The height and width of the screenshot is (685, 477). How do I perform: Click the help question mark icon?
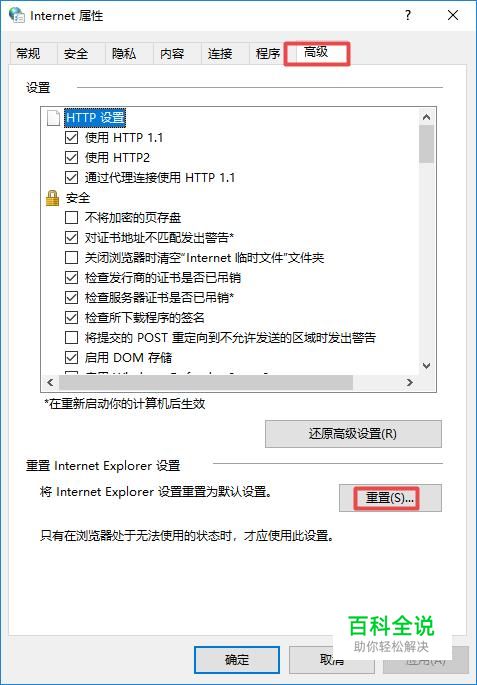click(x=408, y=15)
